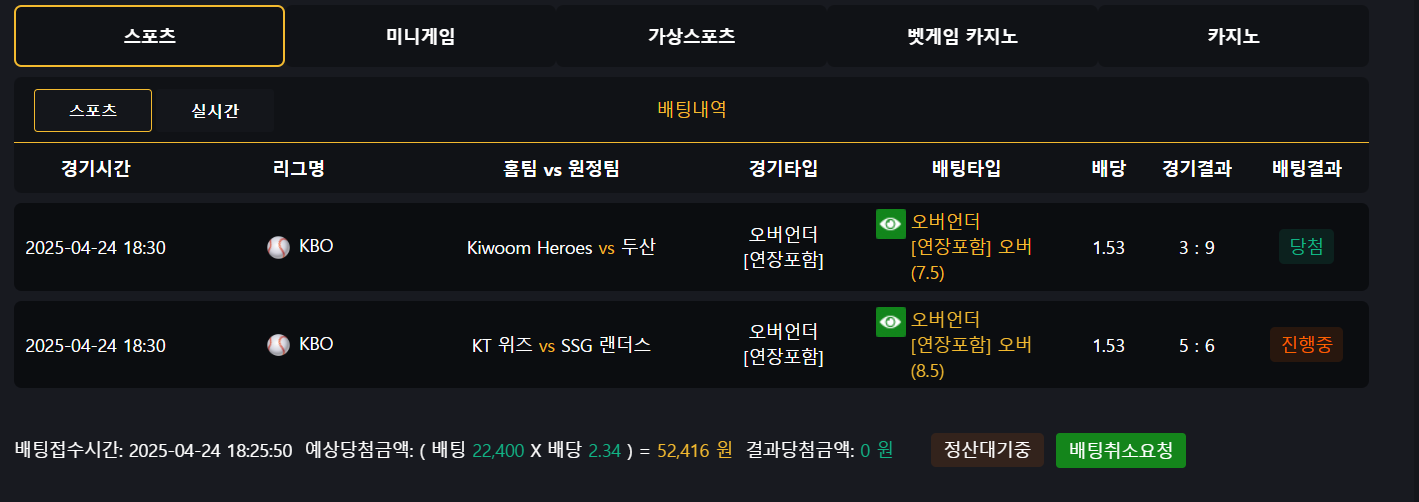Open the 가상스포츠 tab
The height and width of the screenshot is (502, 1419).
pos(691,36)
